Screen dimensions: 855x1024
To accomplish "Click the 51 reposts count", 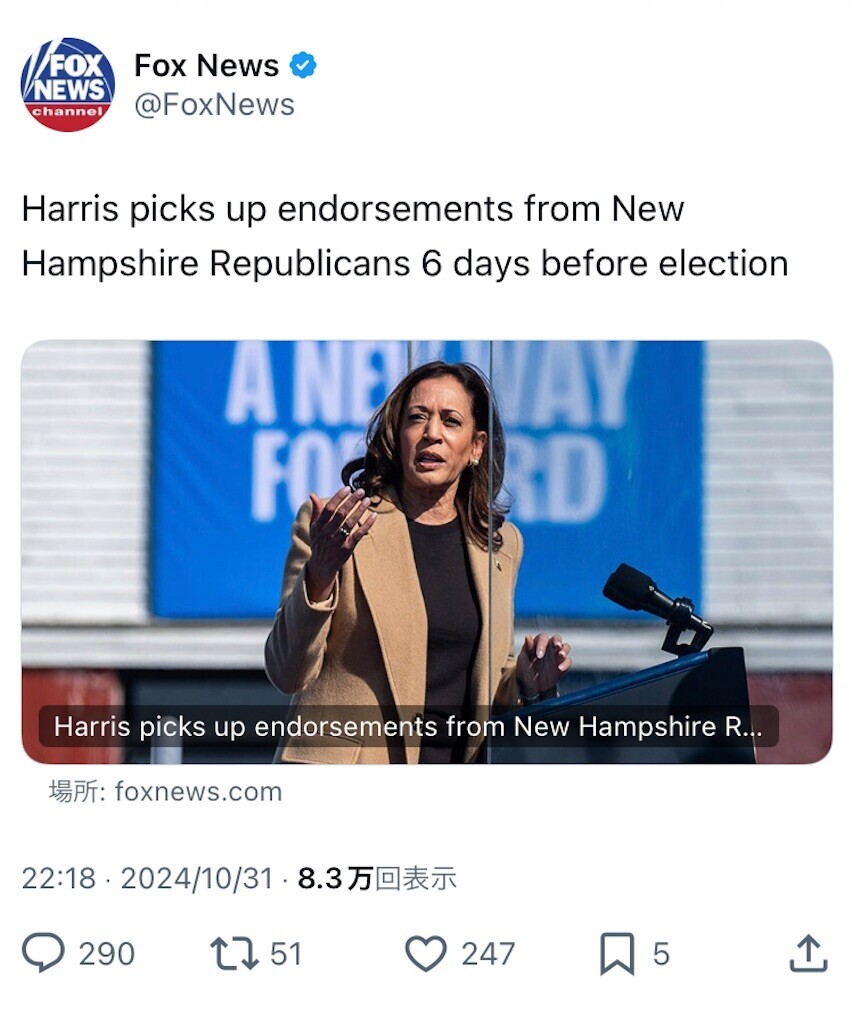I will (286, 954).
